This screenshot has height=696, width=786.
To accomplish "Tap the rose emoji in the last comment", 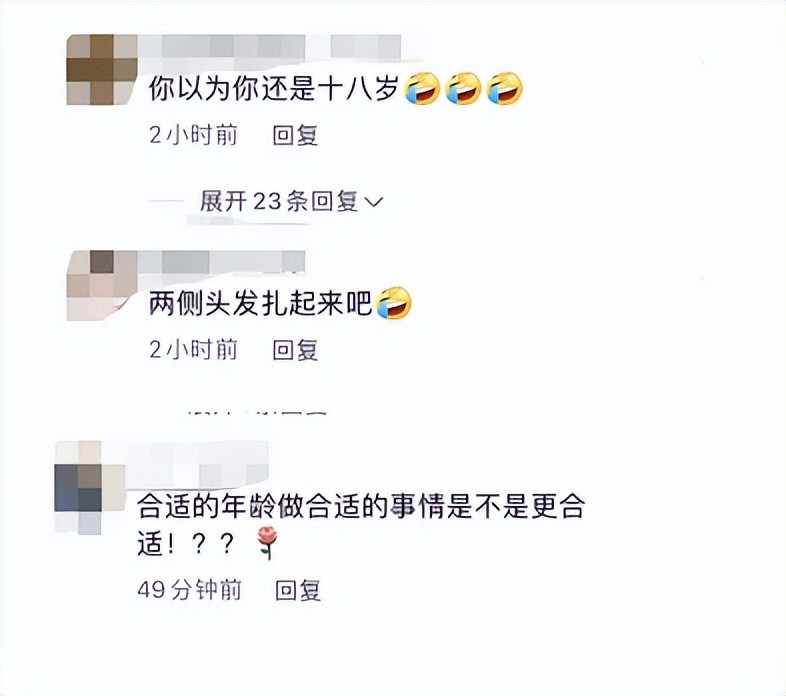I will click(267, 543).
